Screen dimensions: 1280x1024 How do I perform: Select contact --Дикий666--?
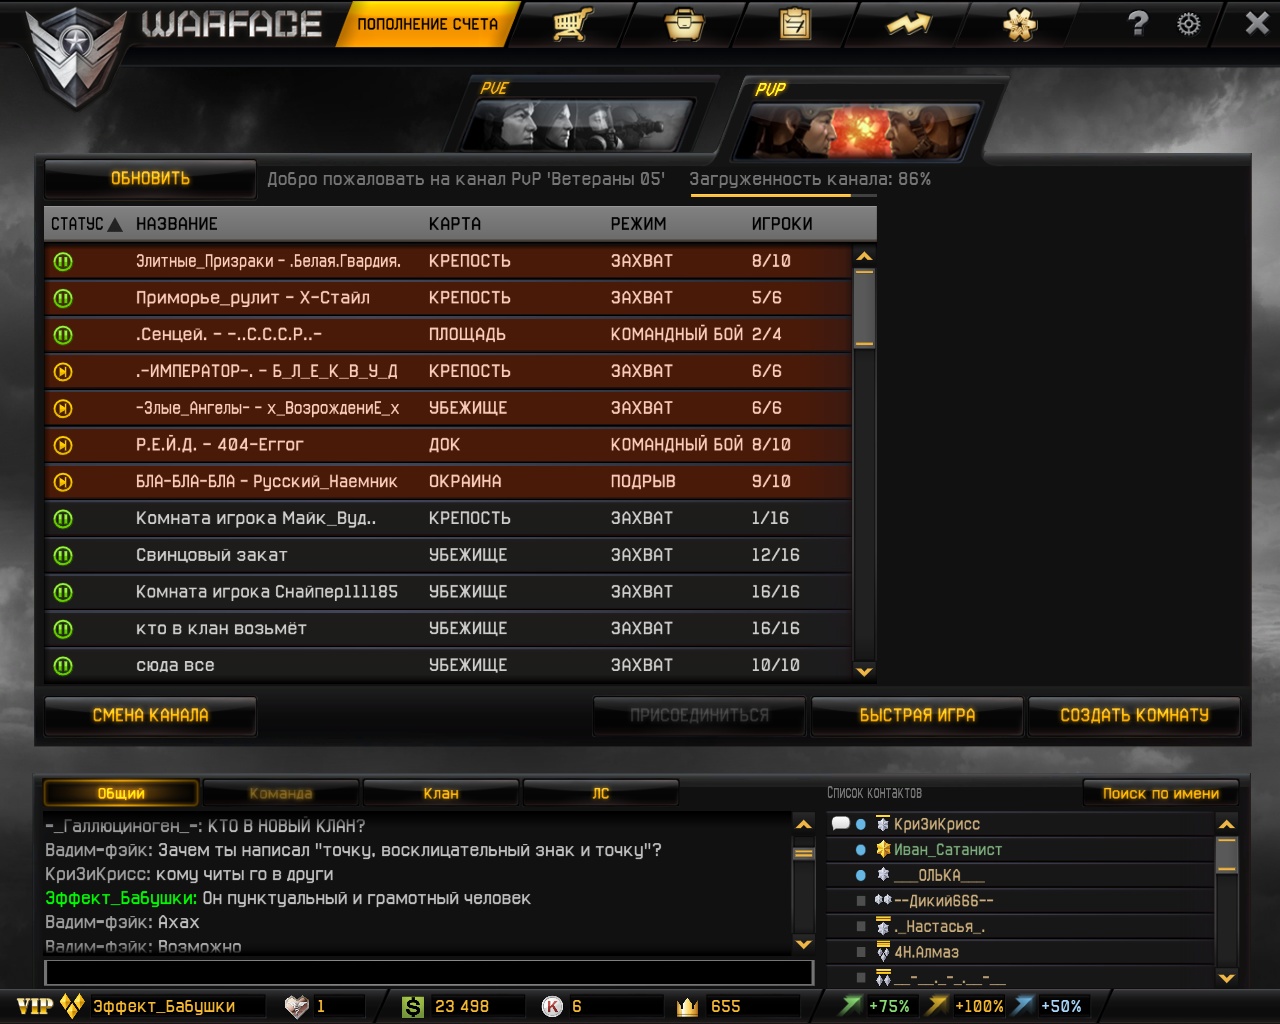(x=1020, y=901)
